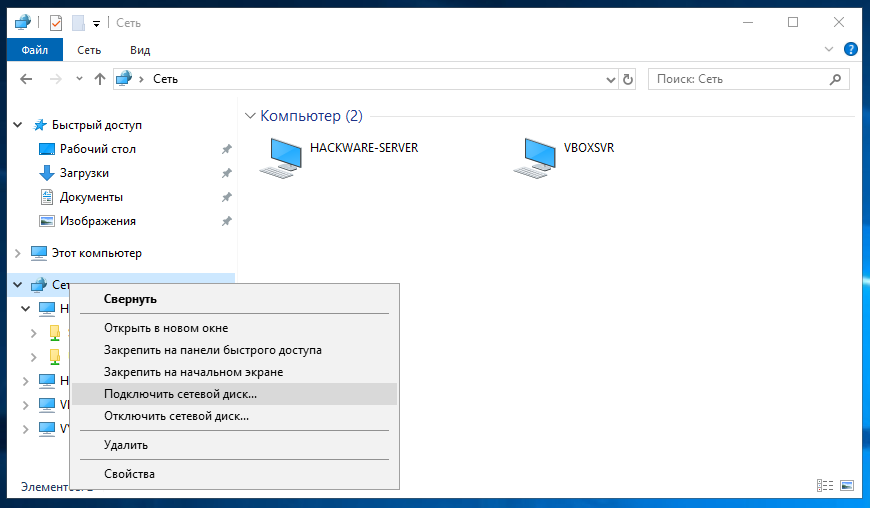The width and height of the screenshot is (870, 508).
Task: Click the Properties icon in the title bar
Action: click(56, 22)
